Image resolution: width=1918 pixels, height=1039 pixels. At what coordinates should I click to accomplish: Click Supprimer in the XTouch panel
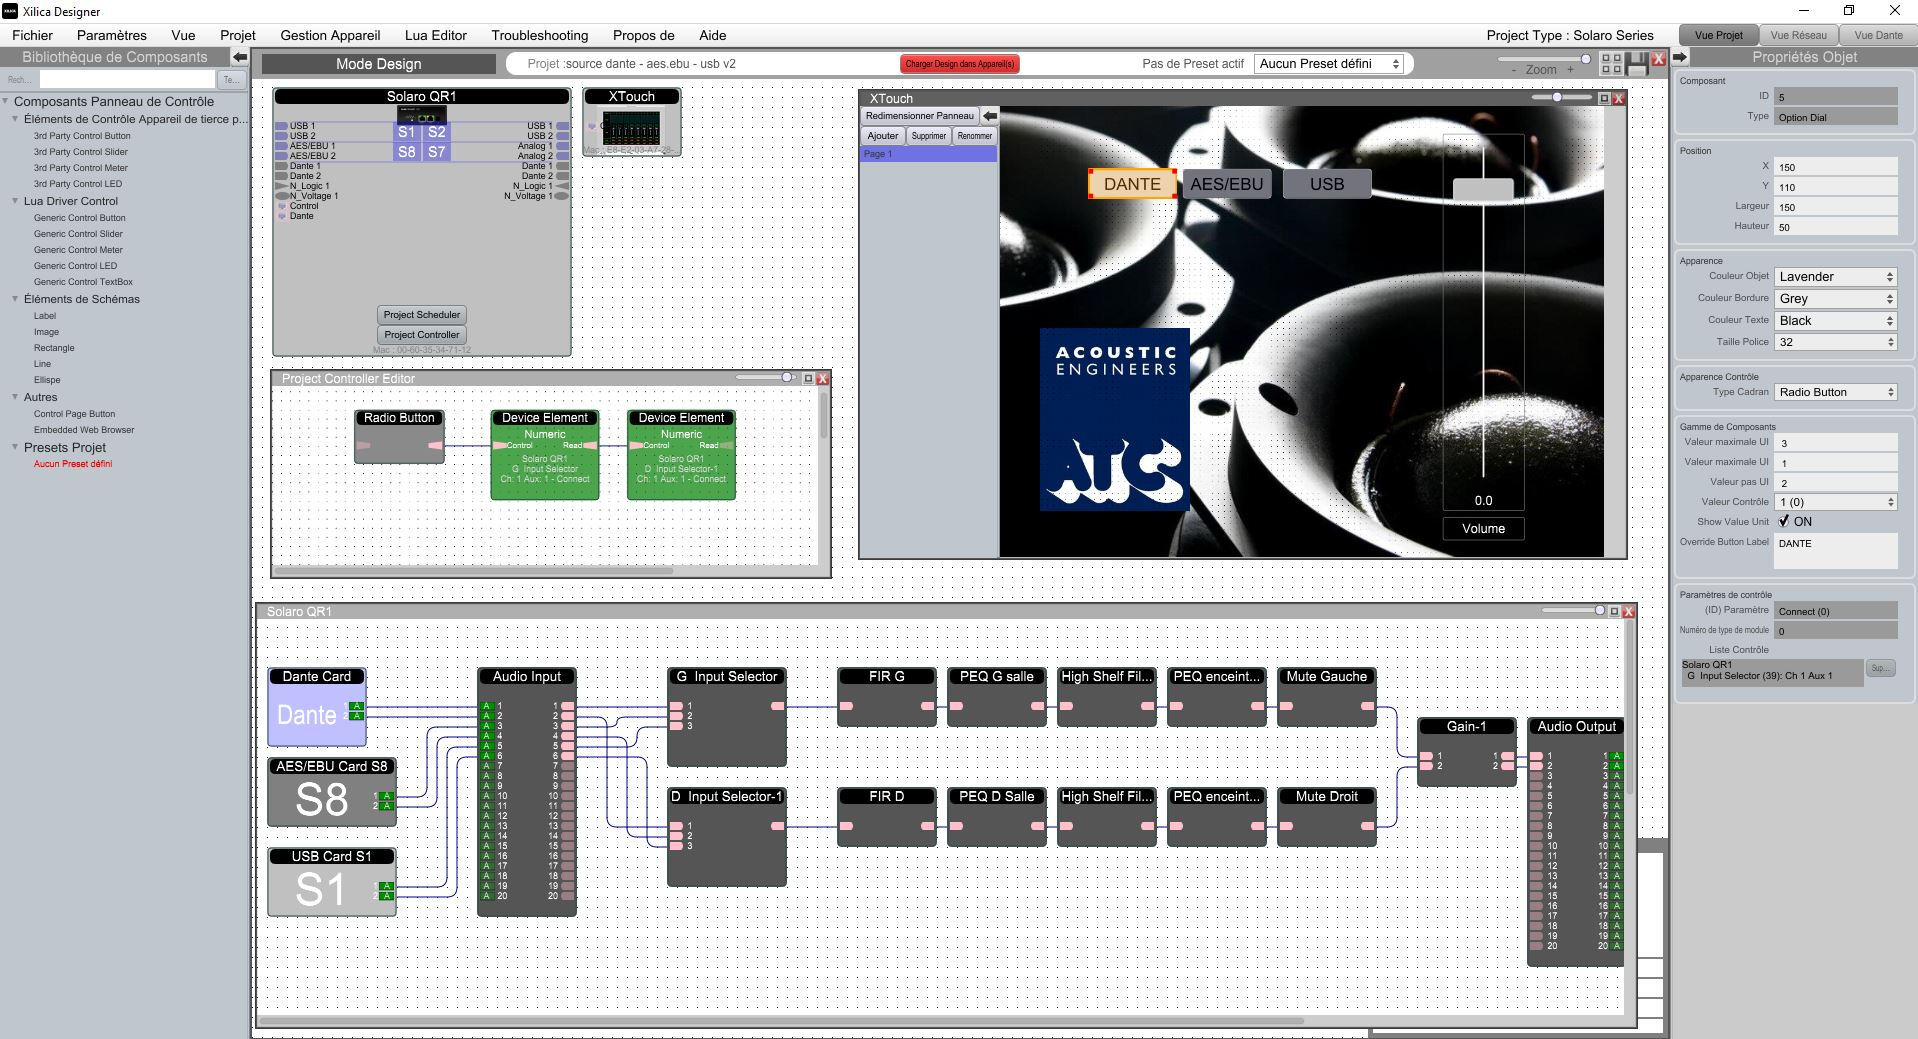(x=928, y=136)
